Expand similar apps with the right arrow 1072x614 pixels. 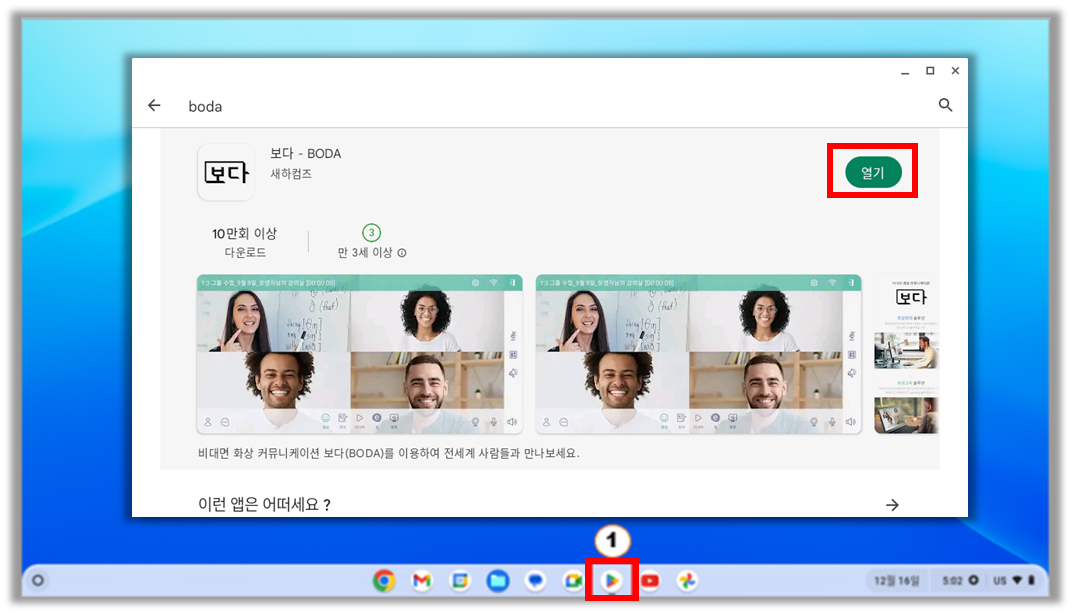(892, 505)
